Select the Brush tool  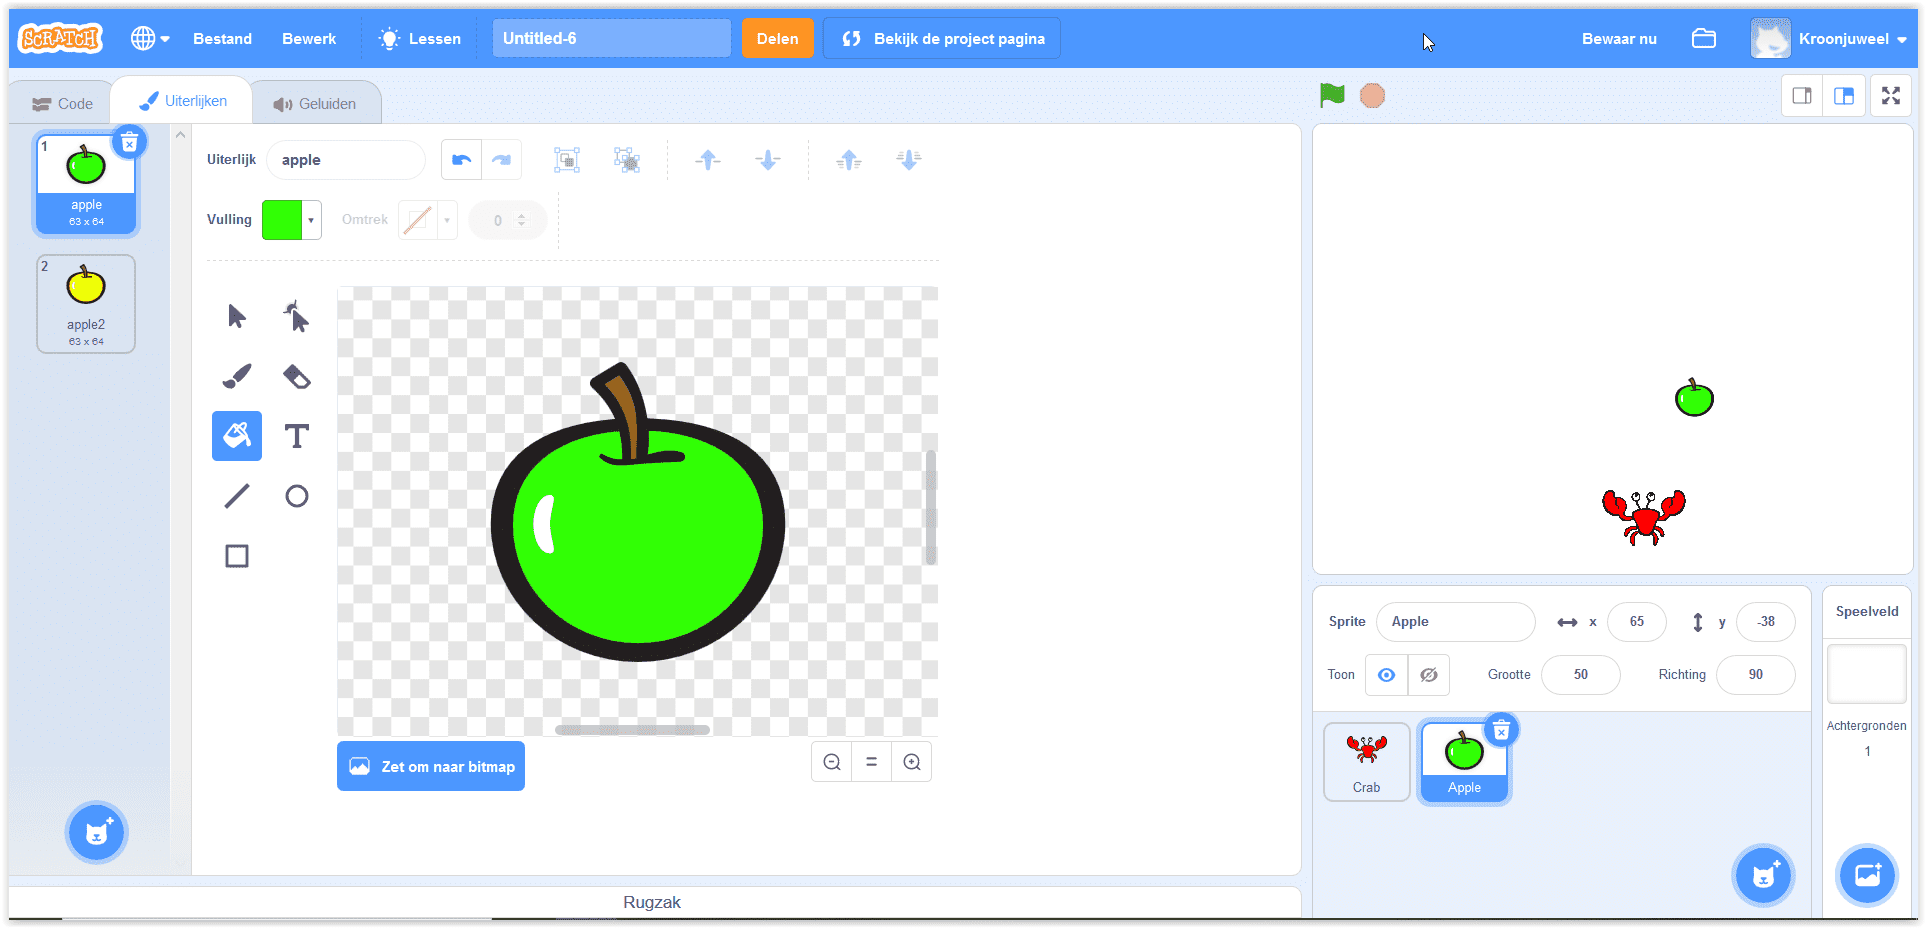pyautogui.click(x=237, y=376)
